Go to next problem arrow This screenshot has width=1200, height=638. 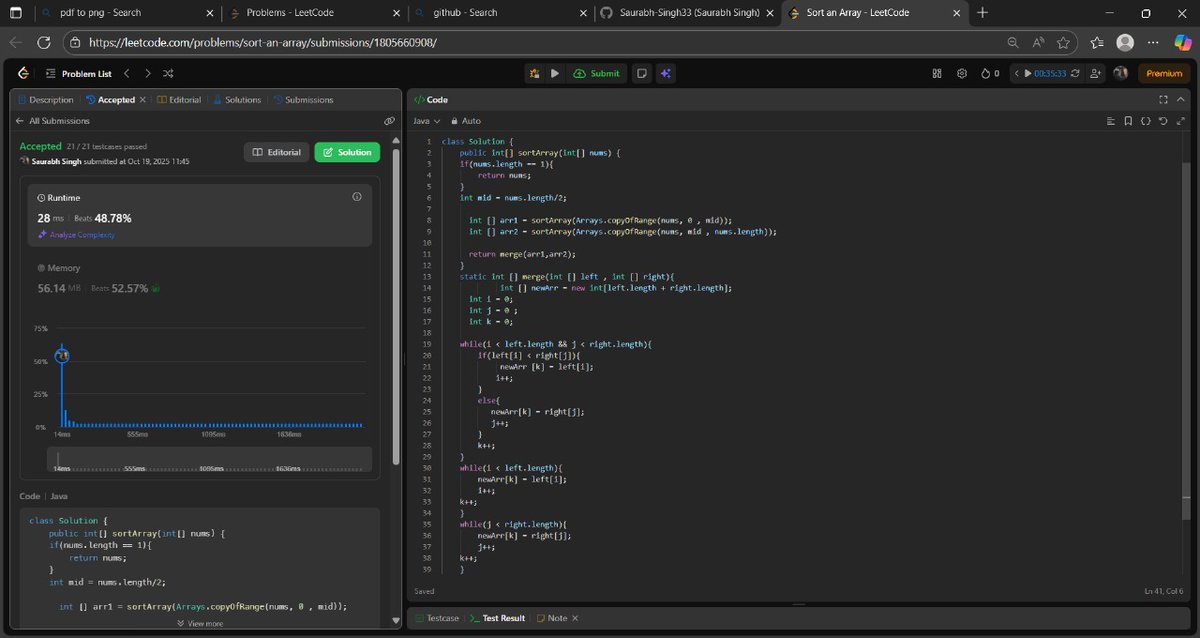tap(148, 73)
